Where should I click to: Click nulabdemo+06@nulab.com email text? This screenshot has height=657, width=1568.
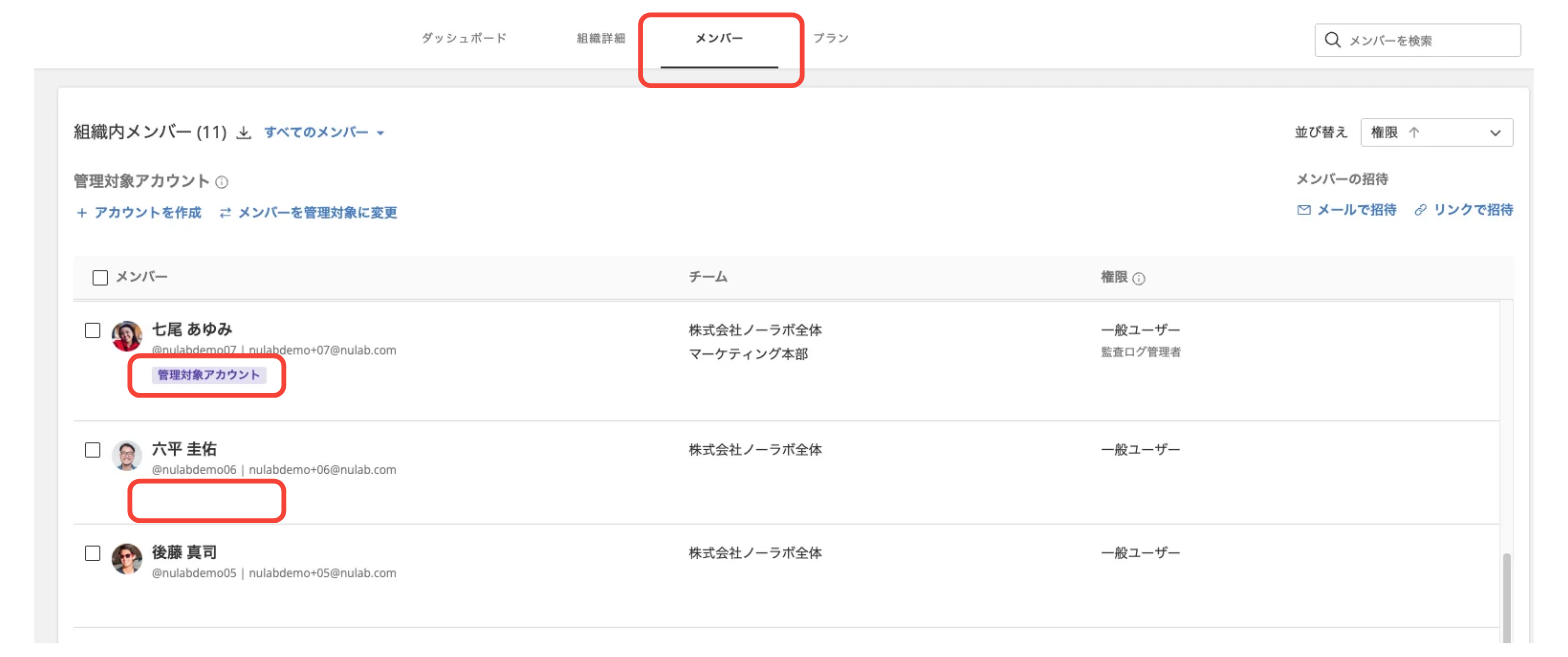323,469
